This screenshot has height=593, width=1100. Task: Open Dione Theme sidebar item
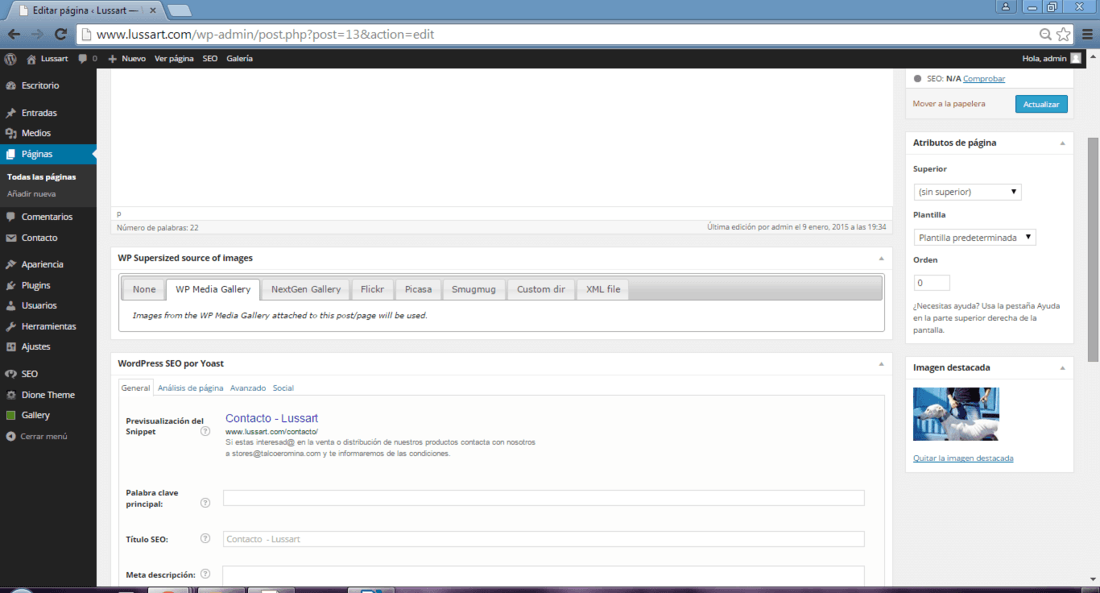tap(48, 395)
